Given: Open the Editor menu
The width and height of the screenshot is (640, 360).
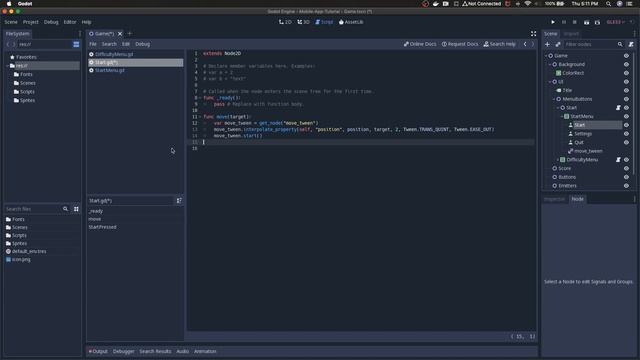Looking at the screenshot, I should pos(70,22).
